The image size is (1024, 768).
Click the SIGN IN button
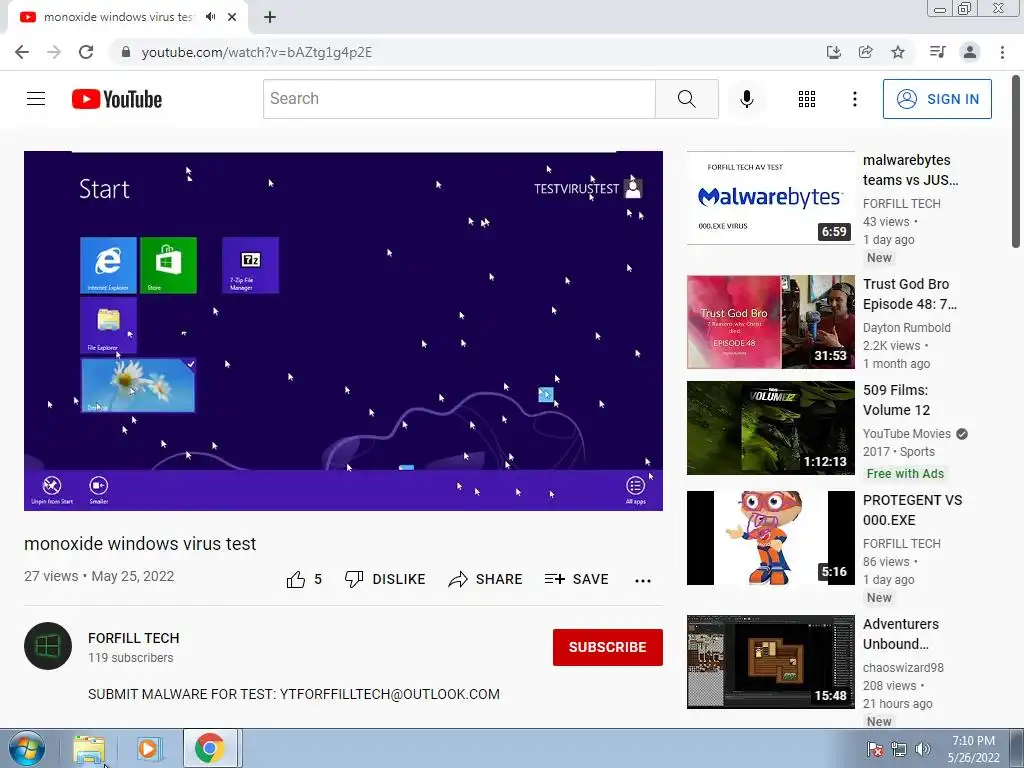937,99
